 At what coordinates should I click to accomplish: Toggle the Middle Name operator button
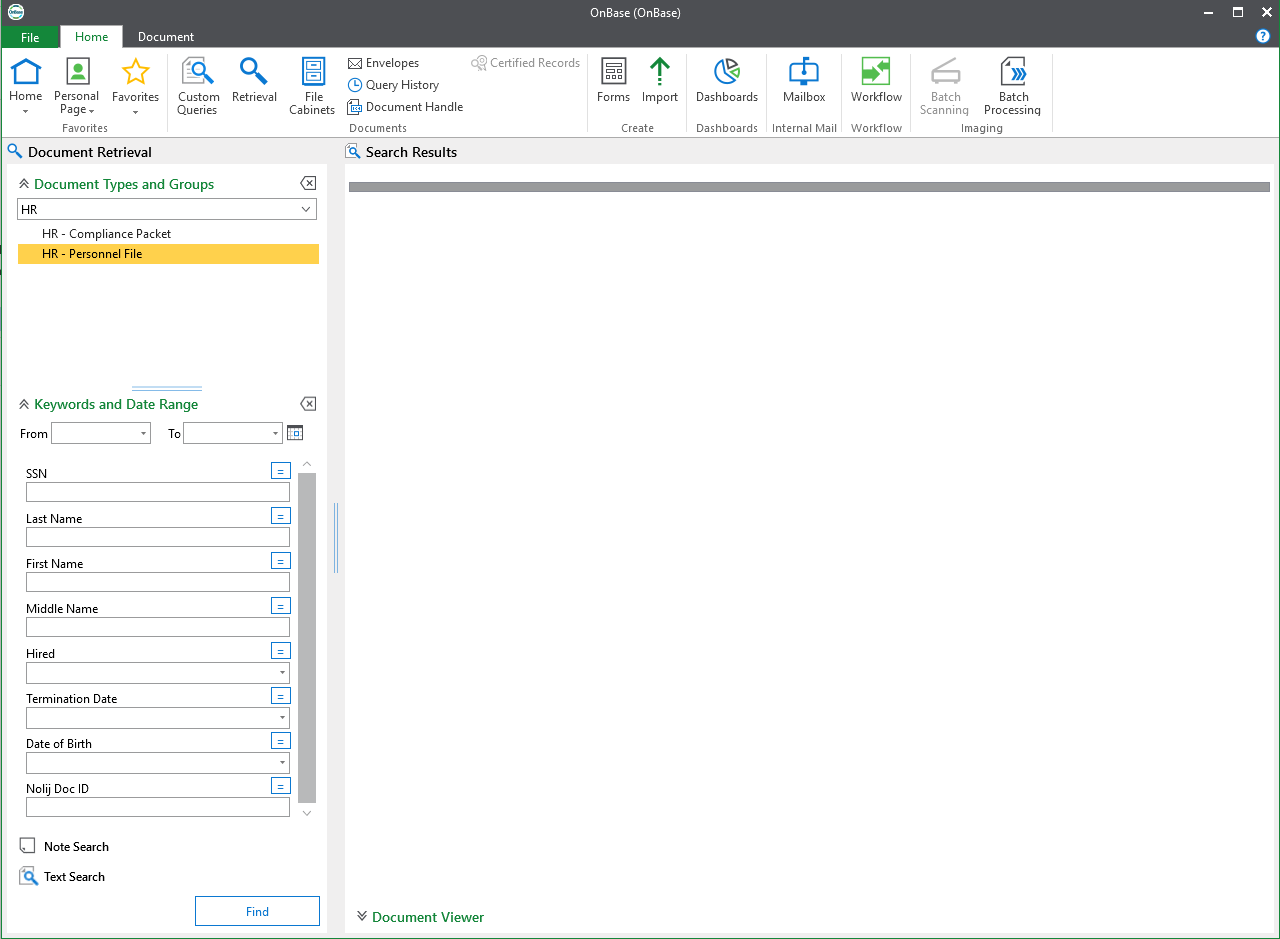point(281,605)
